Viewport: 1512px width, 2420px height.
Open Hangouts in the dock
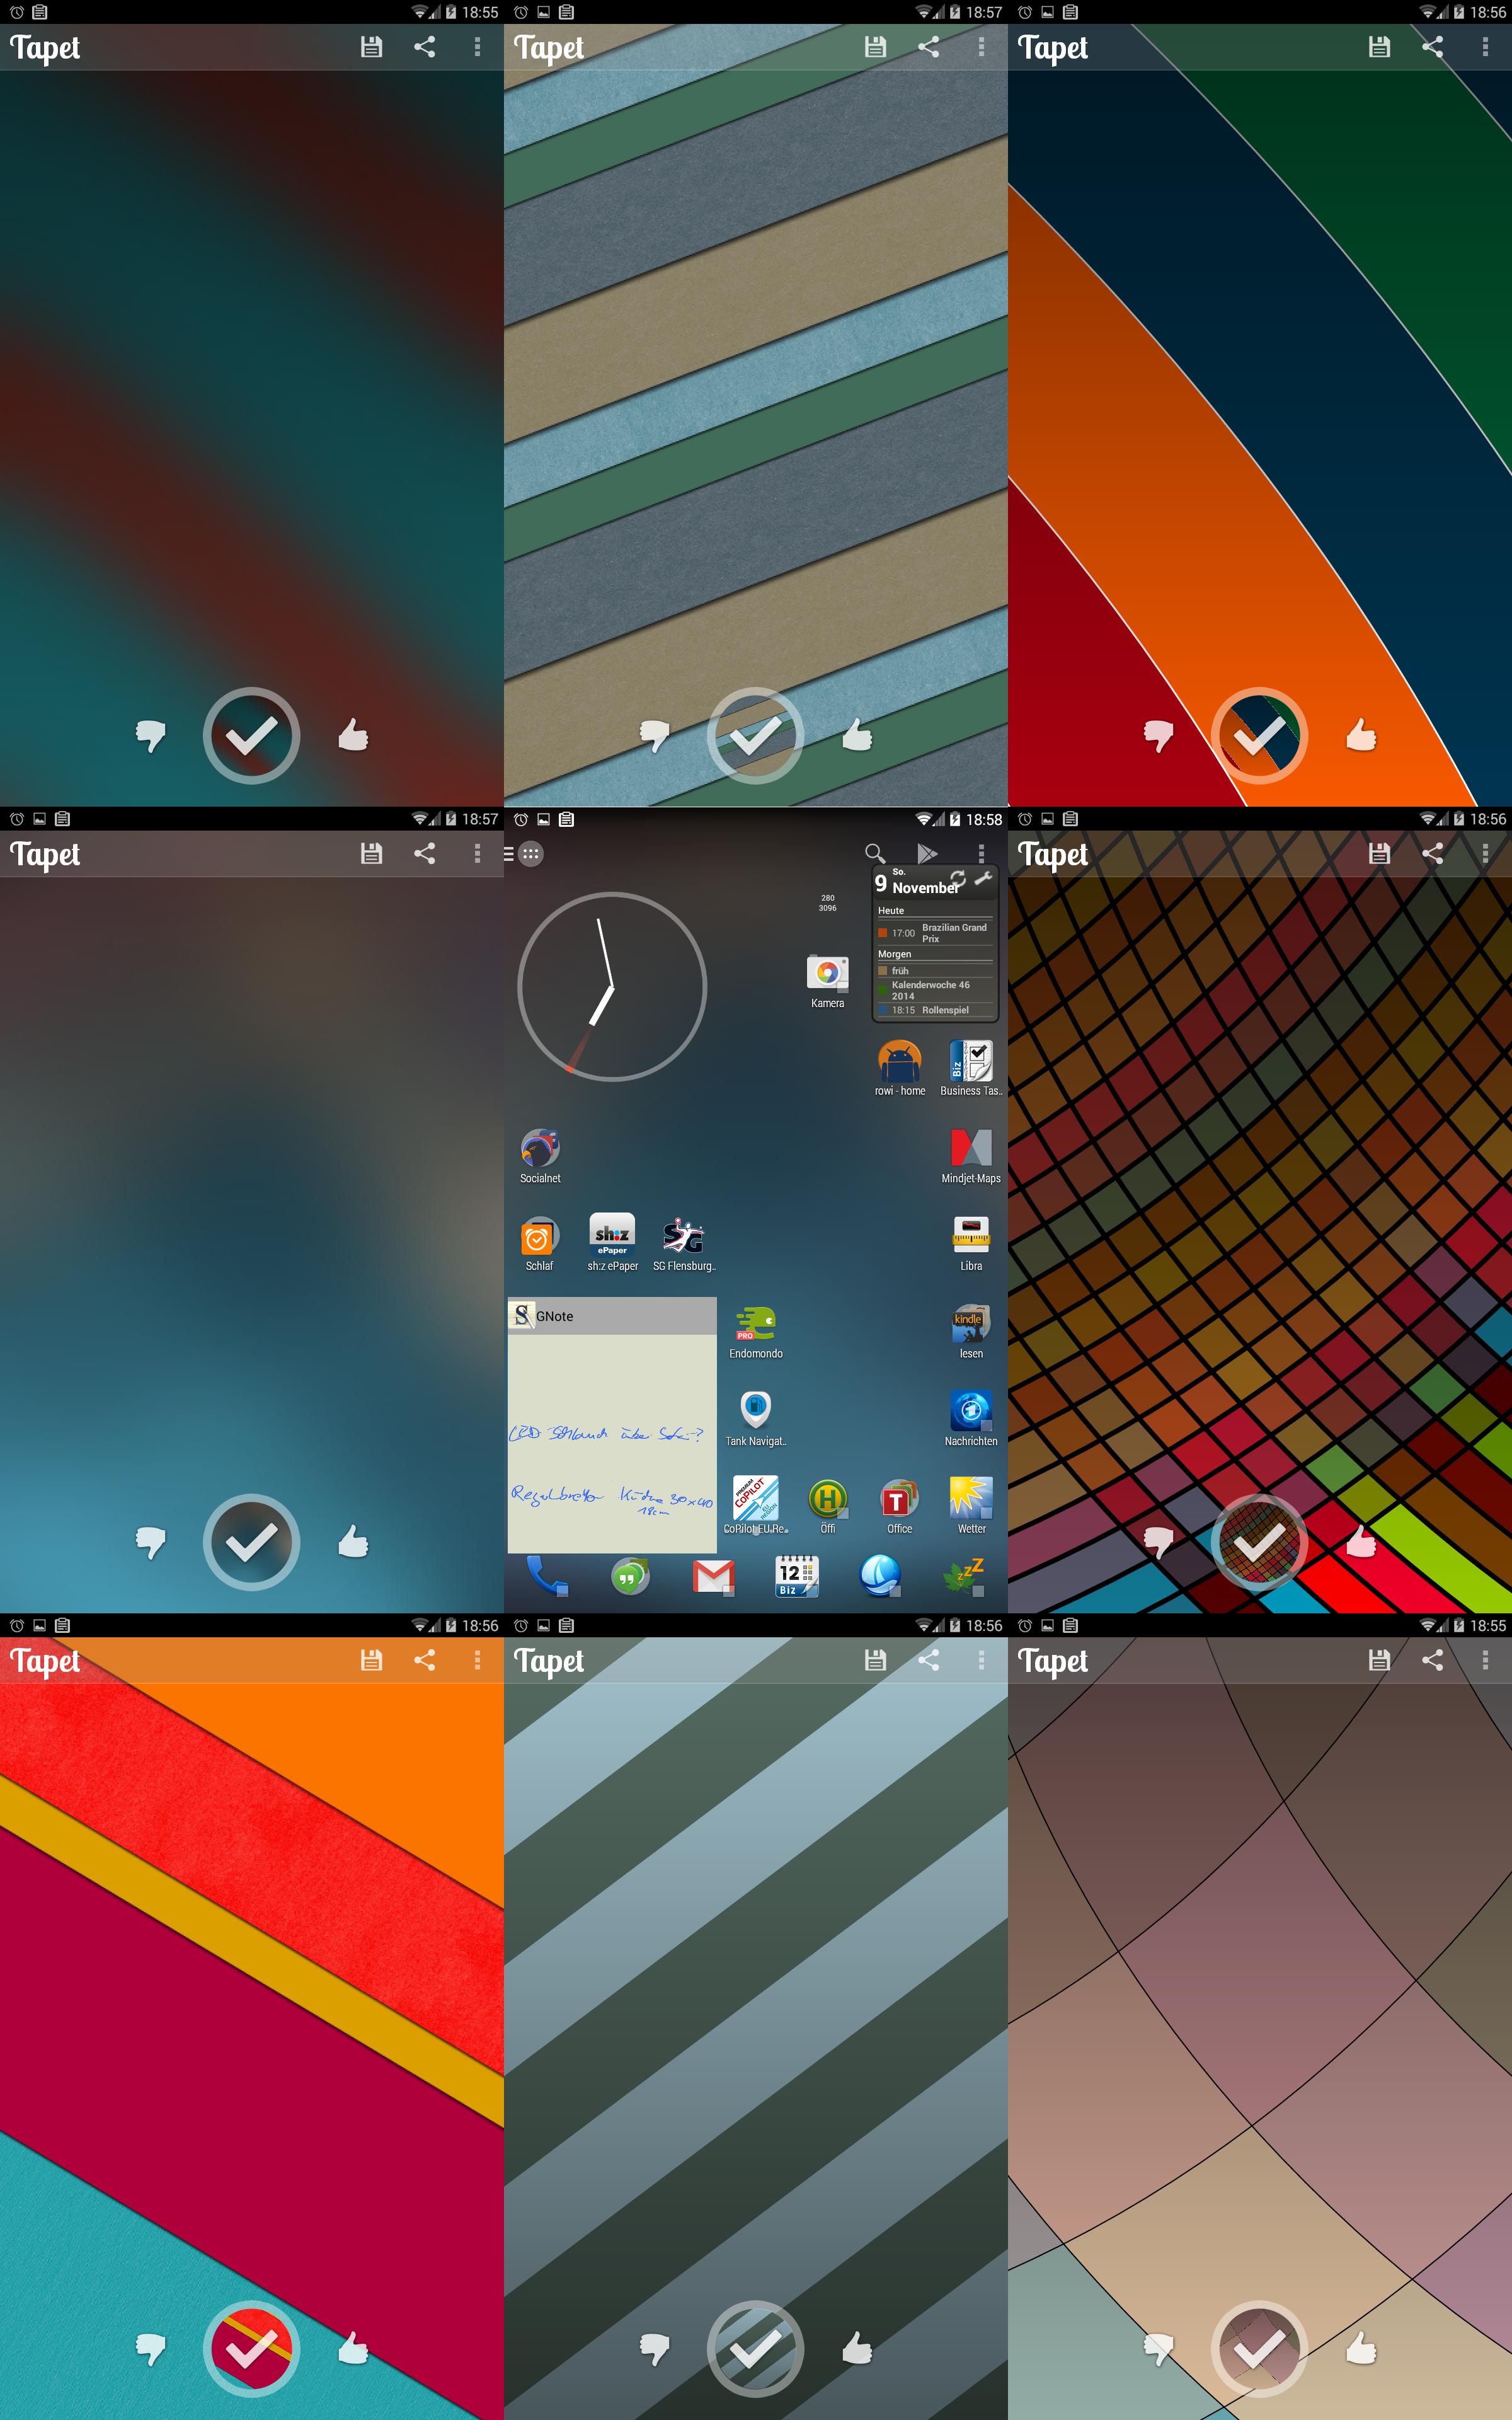point(630,1576)
